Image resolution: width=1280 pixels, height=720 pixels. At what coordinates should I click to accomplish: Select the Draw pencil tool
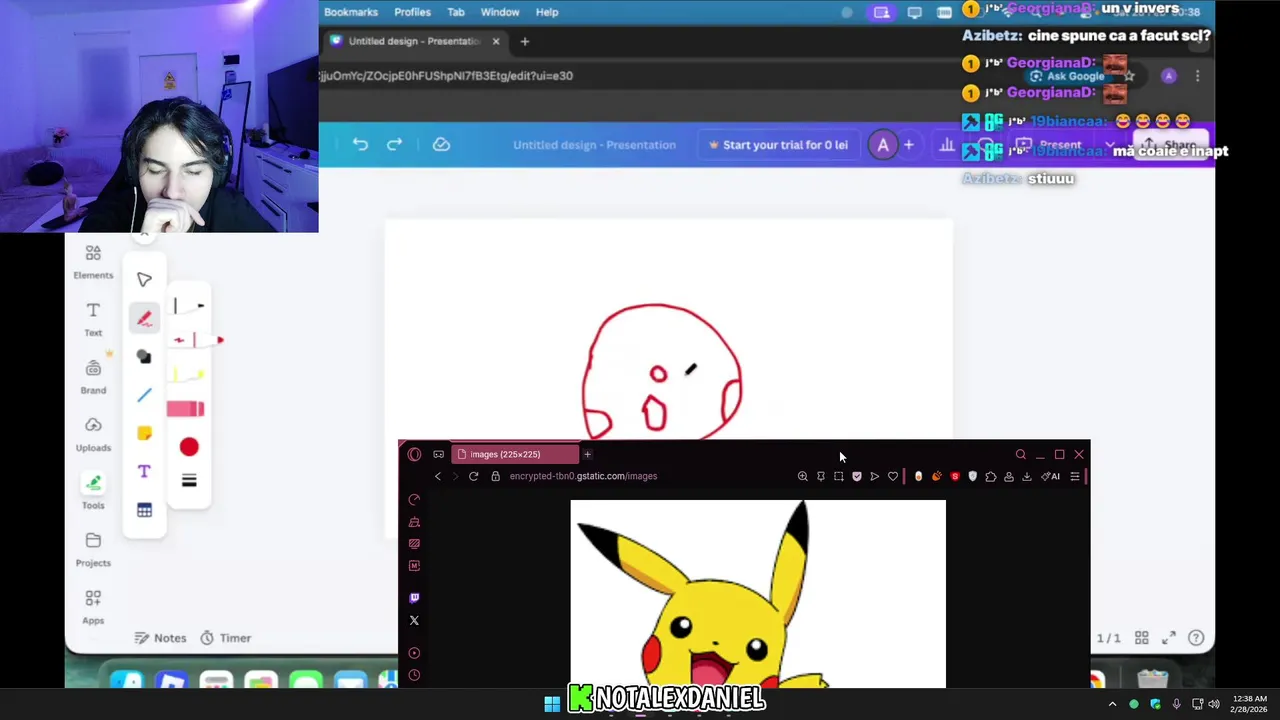[144, 319]
